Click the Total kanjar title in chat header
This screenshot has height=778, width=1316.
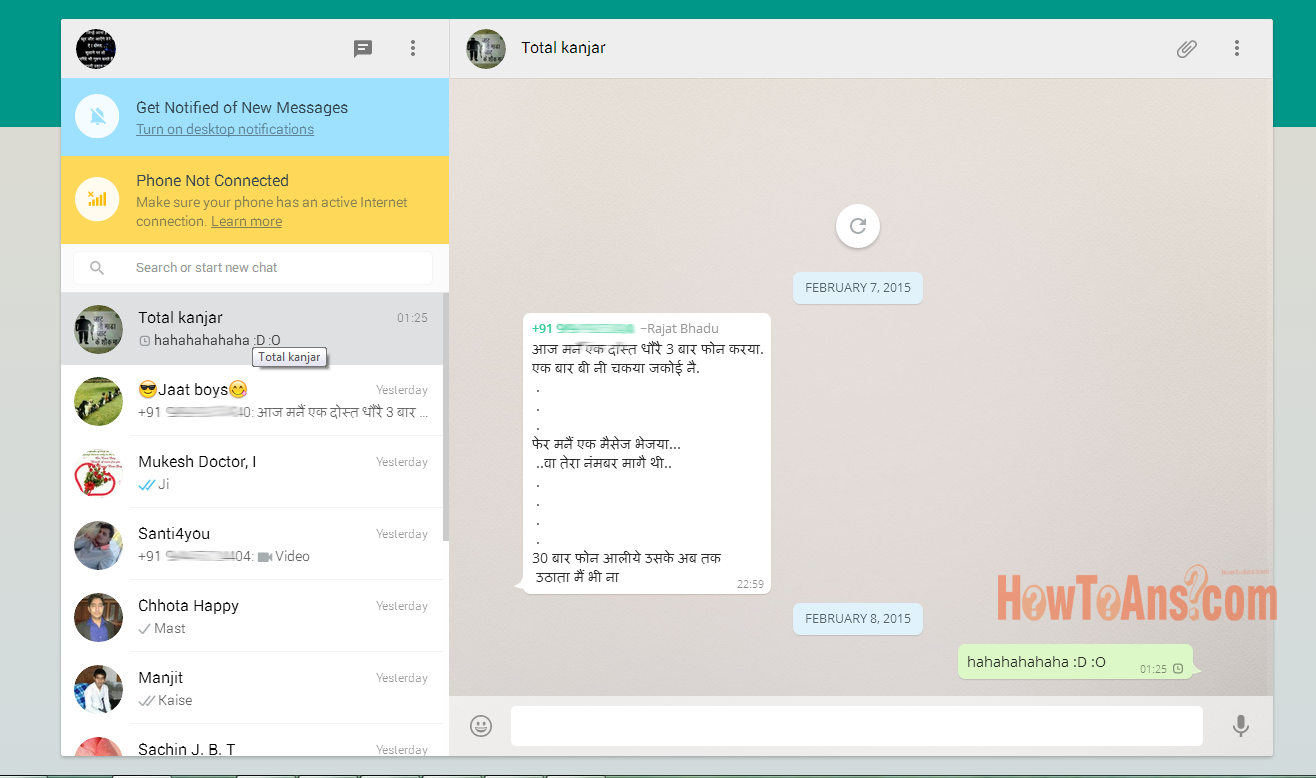[563, 48]
